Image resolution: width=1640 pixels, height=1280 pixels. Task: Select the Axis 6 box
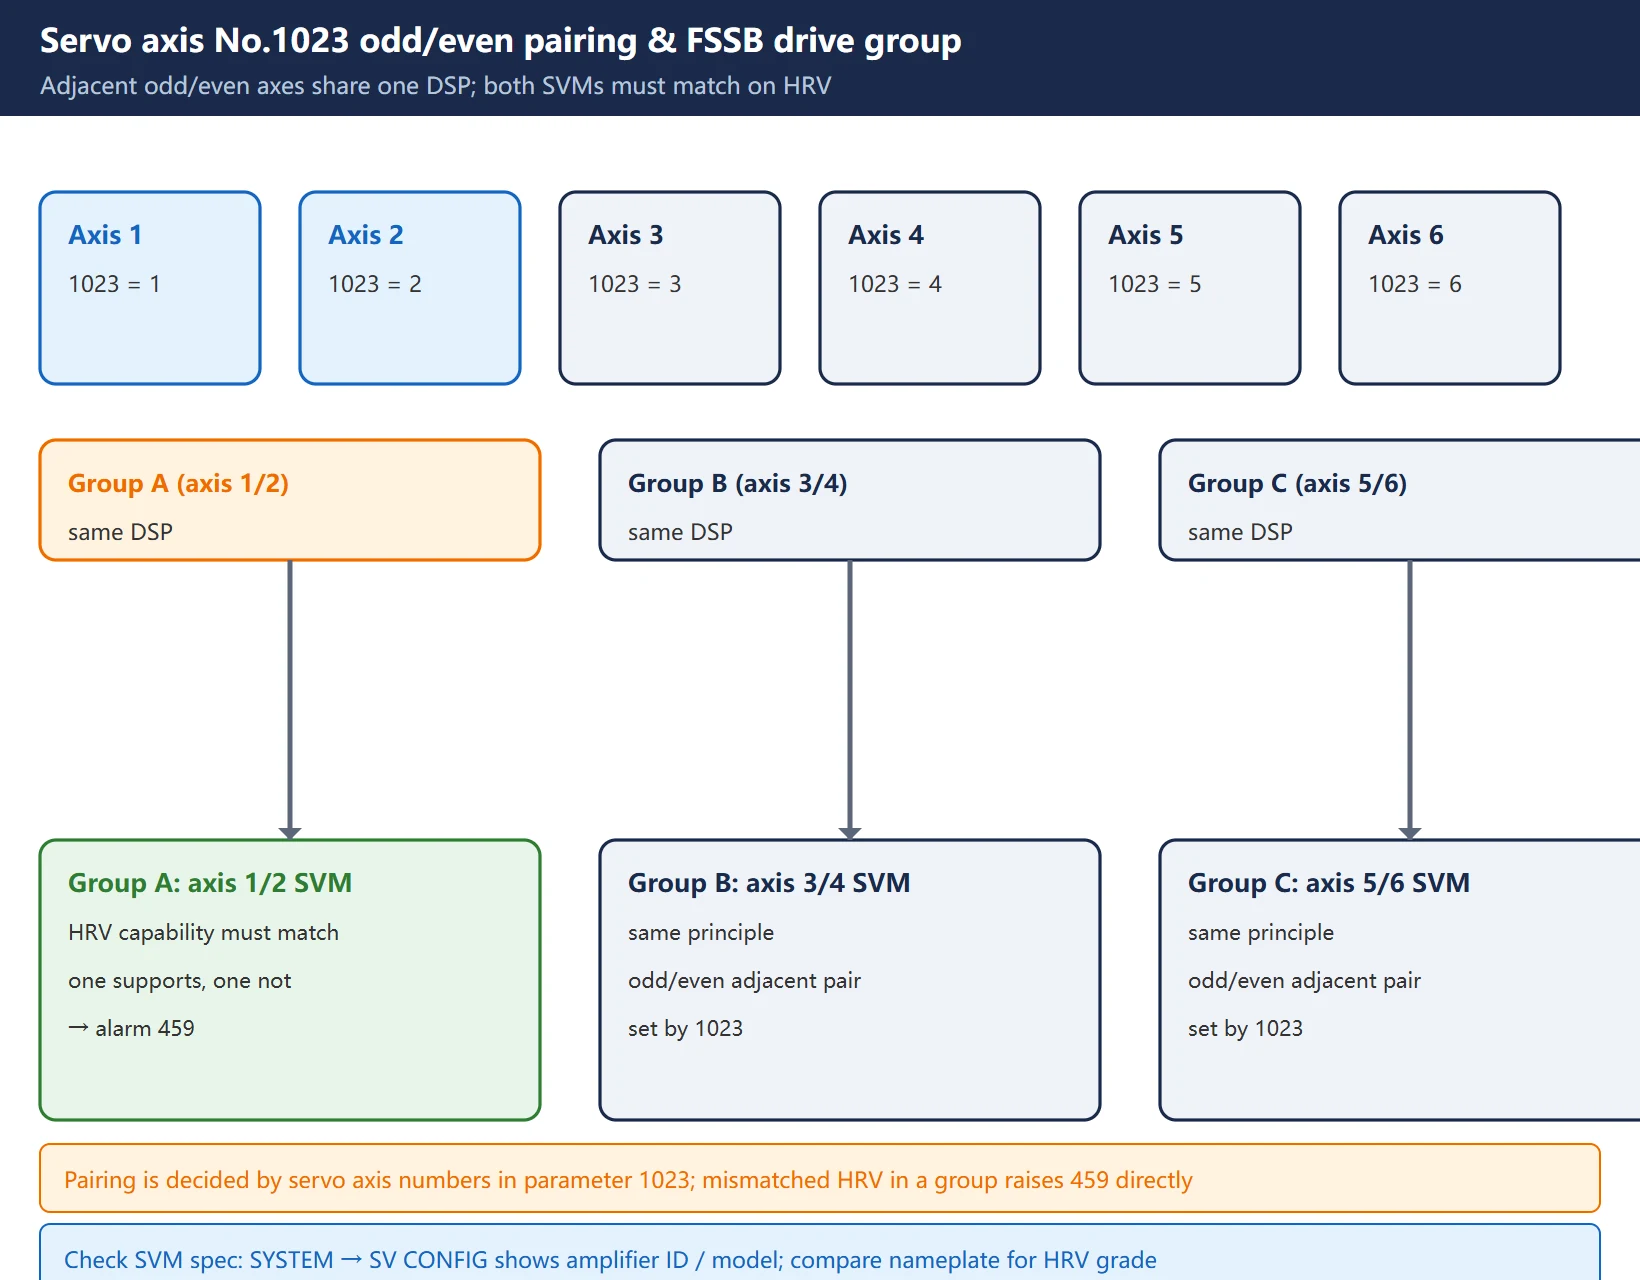[x=1450, y=288]
